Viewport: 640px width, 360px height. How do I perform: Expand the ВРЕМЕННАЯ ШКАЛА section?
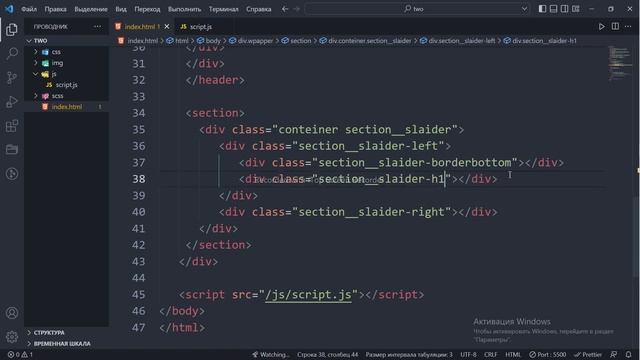coord(62,344)
